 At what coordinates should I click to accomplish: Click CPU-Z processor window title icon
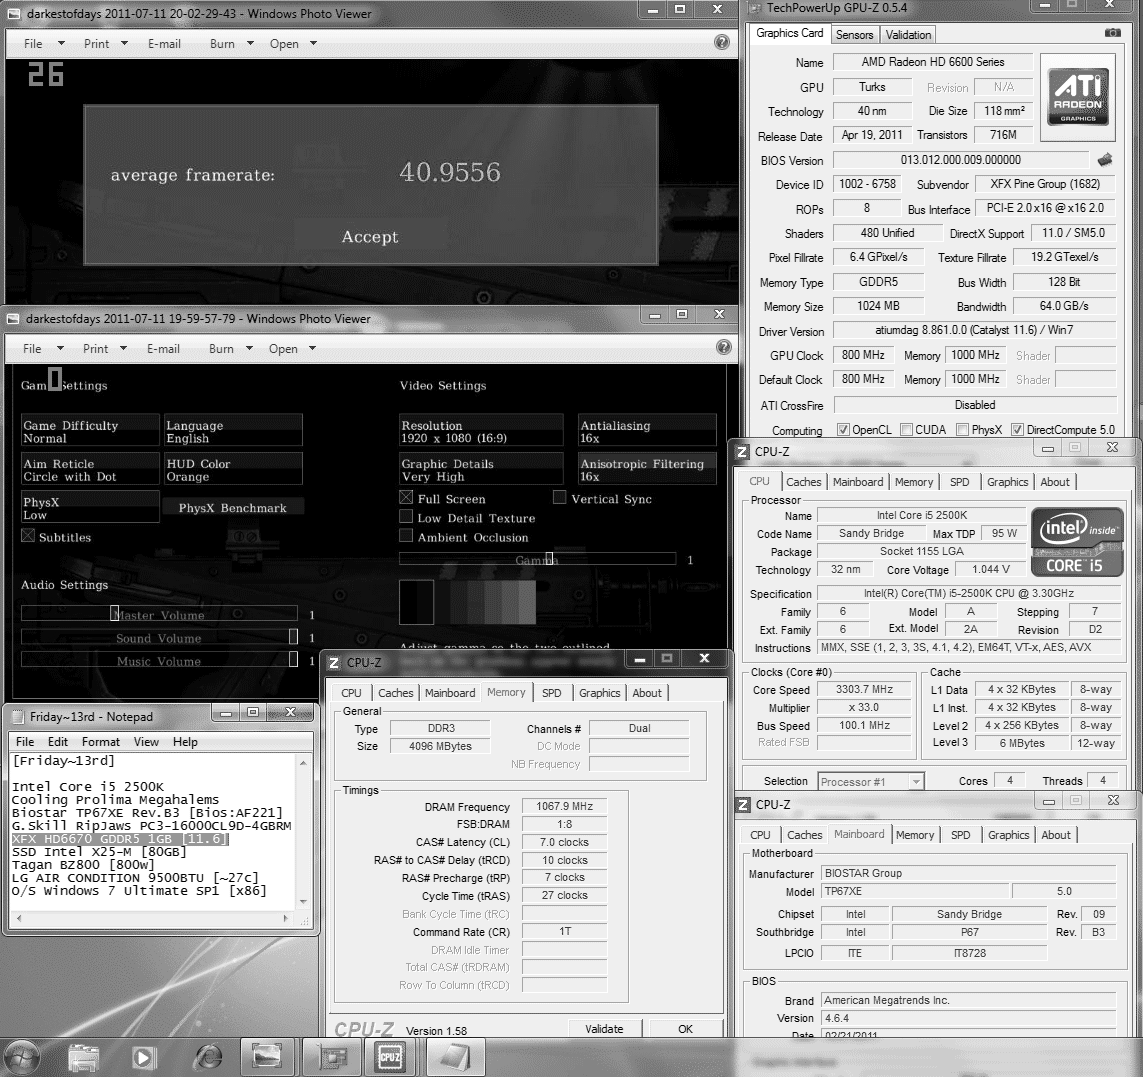(742, 451)
